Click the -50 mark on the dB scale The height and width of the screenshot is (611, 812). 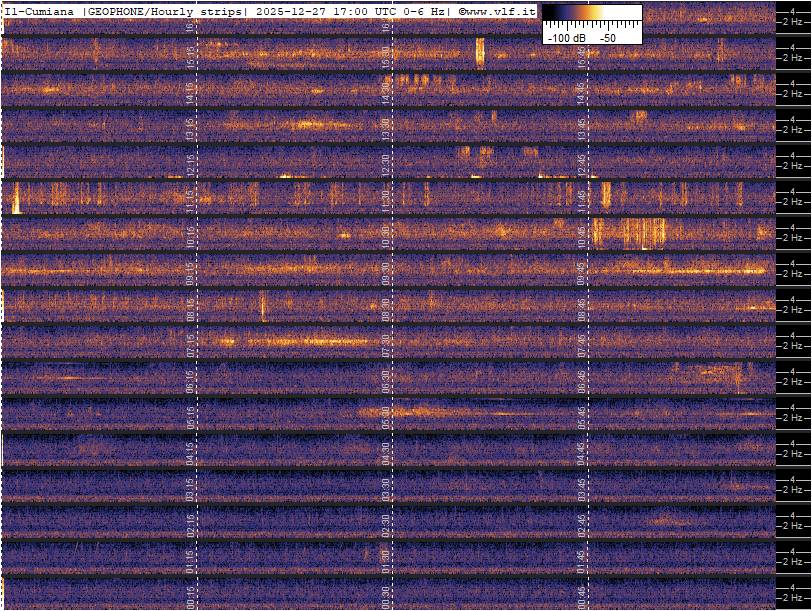pos(607,36)
